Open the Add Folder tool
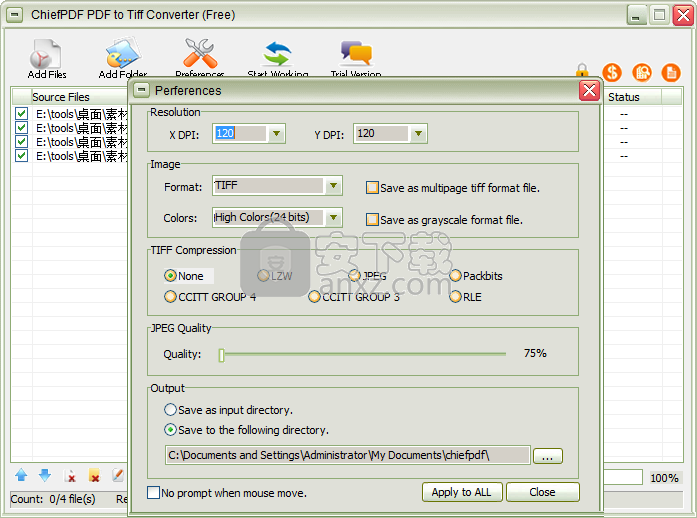Viewport: 697px width, 518px height. tap(123, 59)
